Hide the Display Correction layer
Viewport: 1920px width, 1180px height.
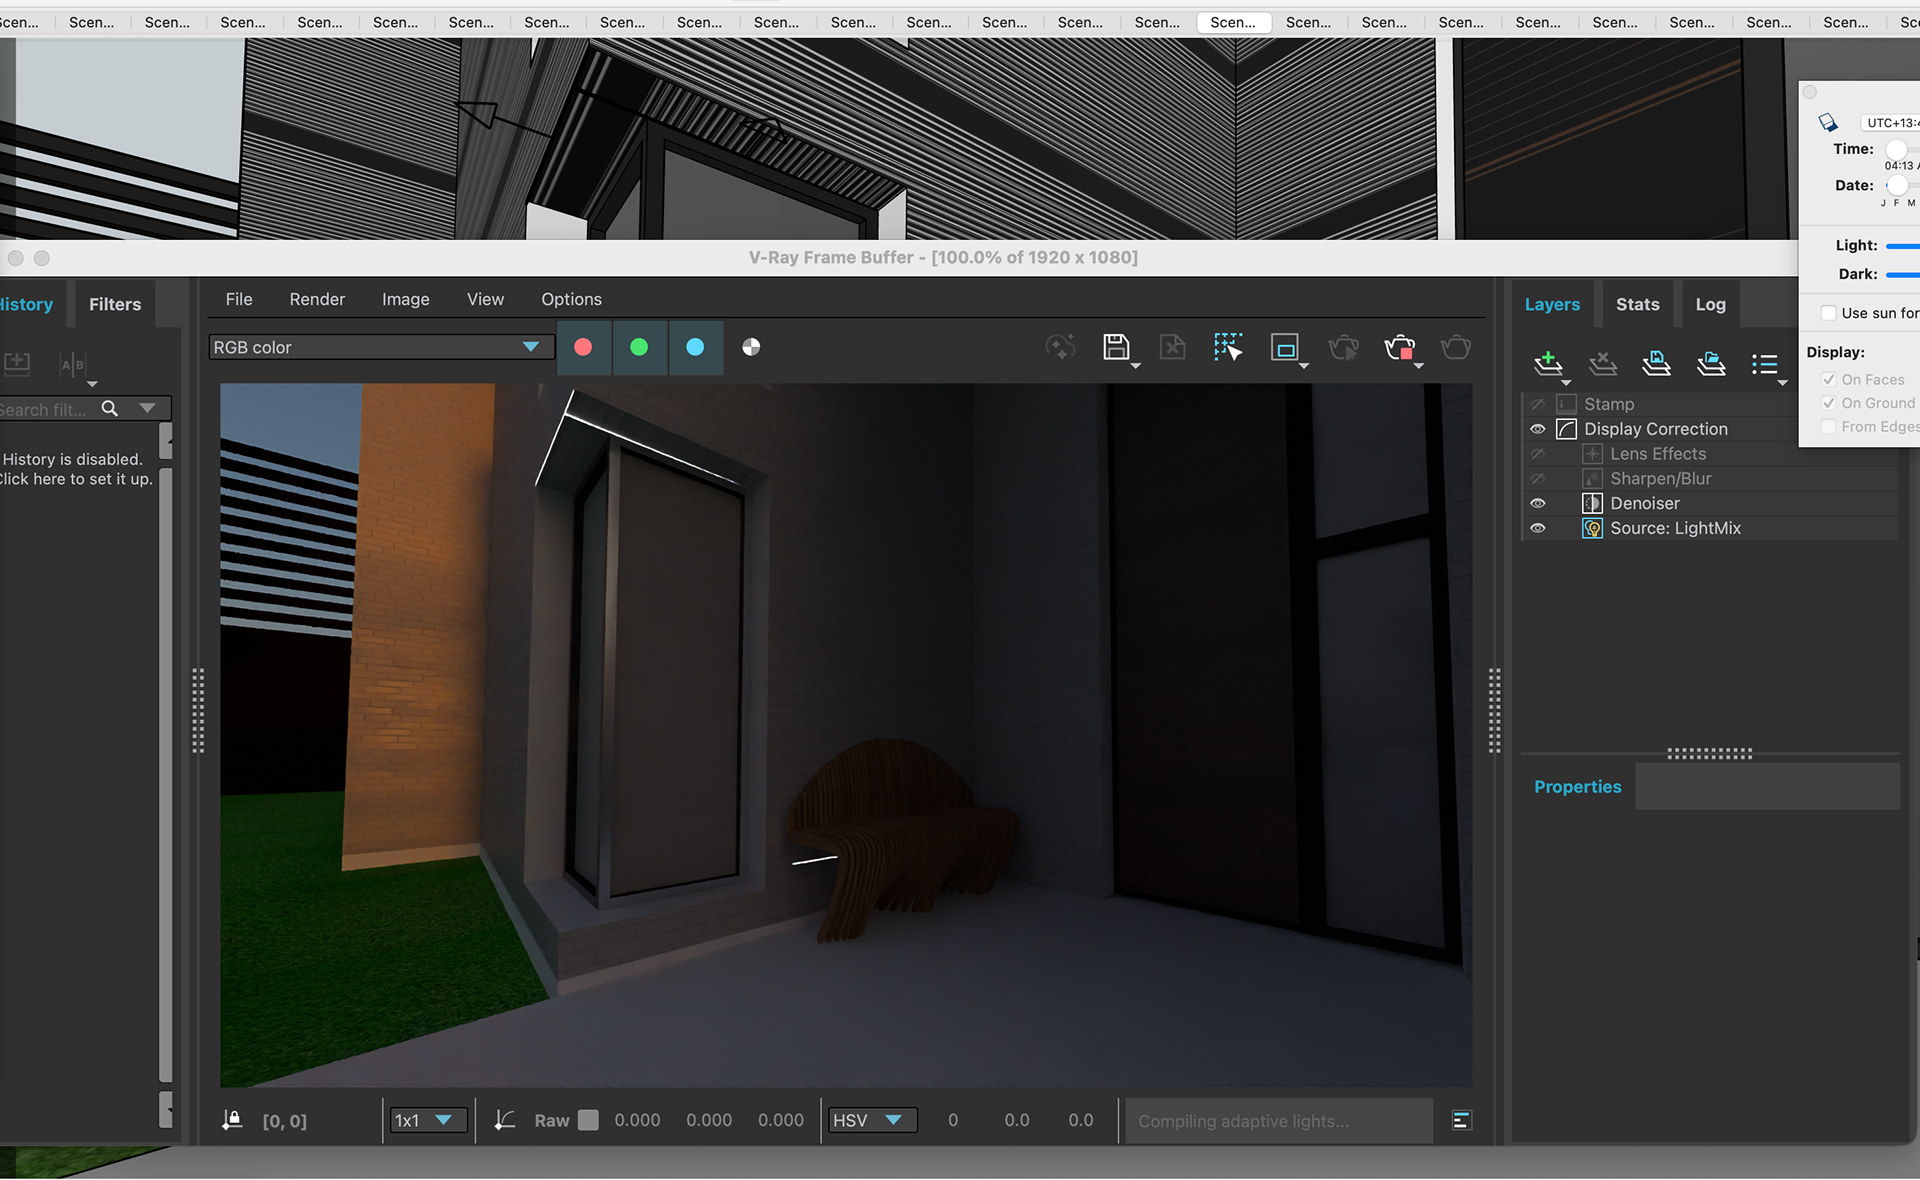[x=1538, y=429]
